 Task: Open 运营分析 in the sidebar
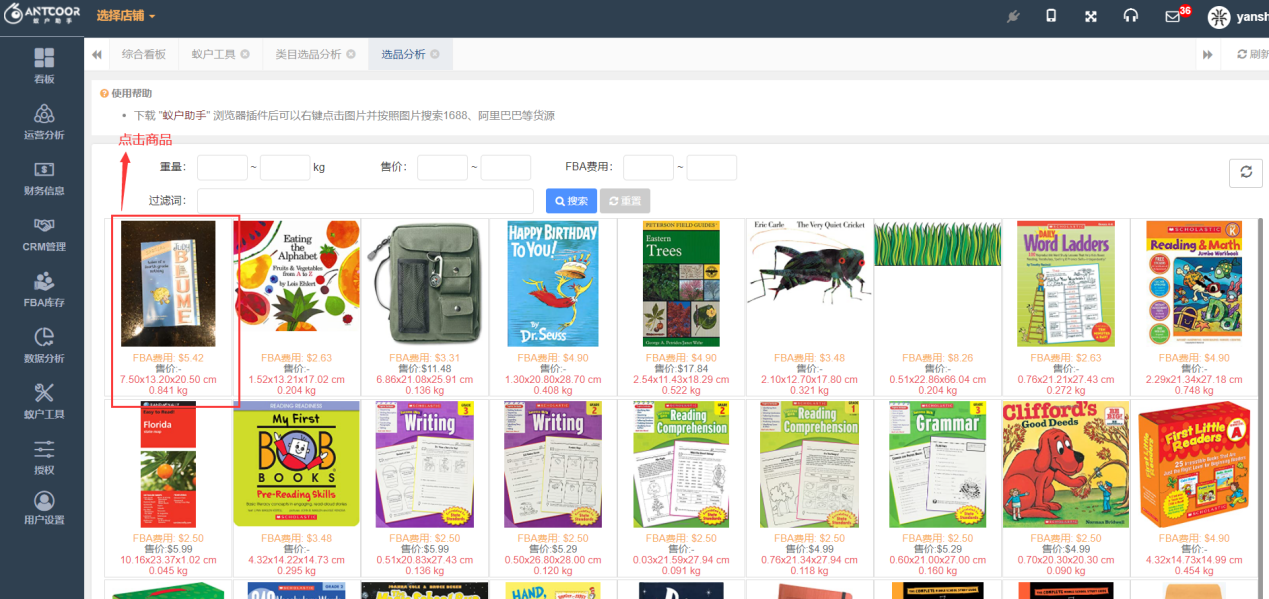tap(43, 121)
